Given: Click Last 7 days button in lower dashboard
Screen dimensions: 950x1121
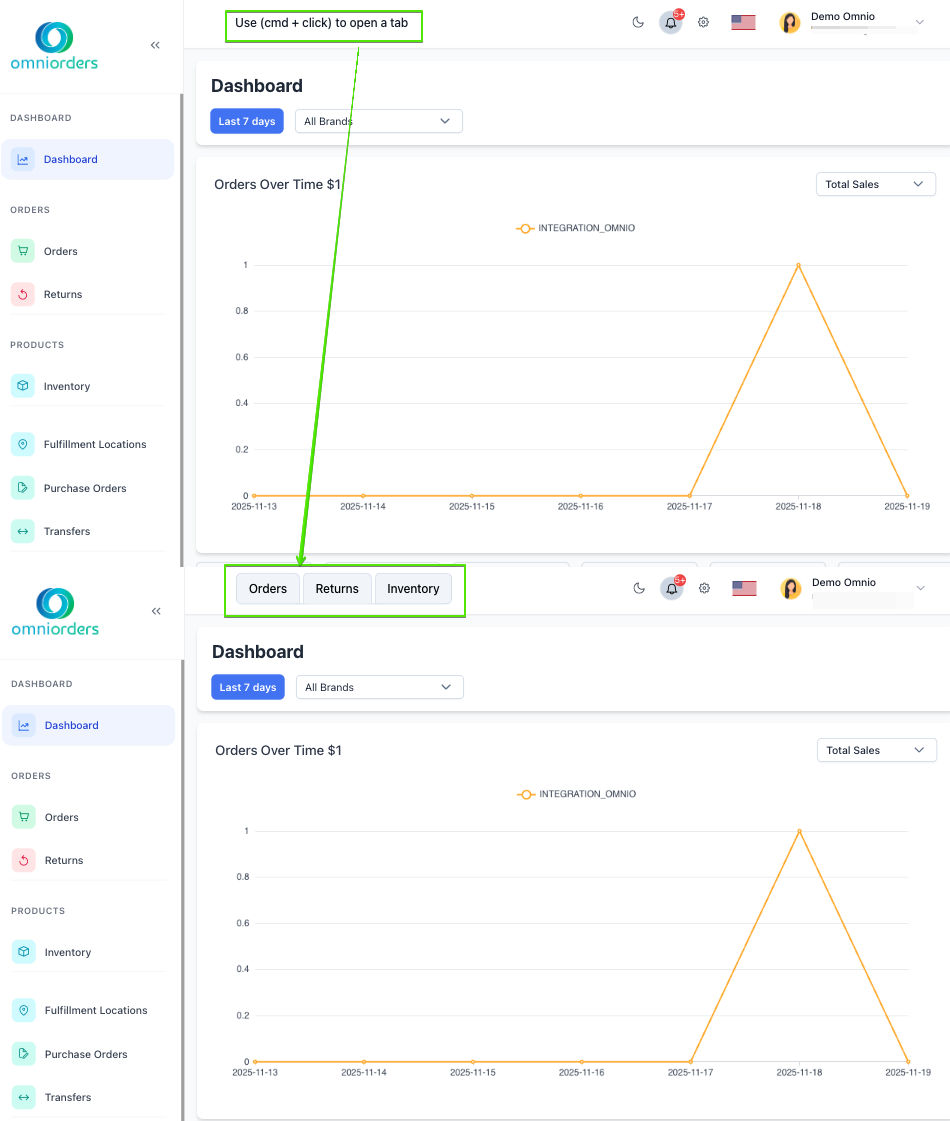Looking at the screenshot, I should (x=247, y=687).
